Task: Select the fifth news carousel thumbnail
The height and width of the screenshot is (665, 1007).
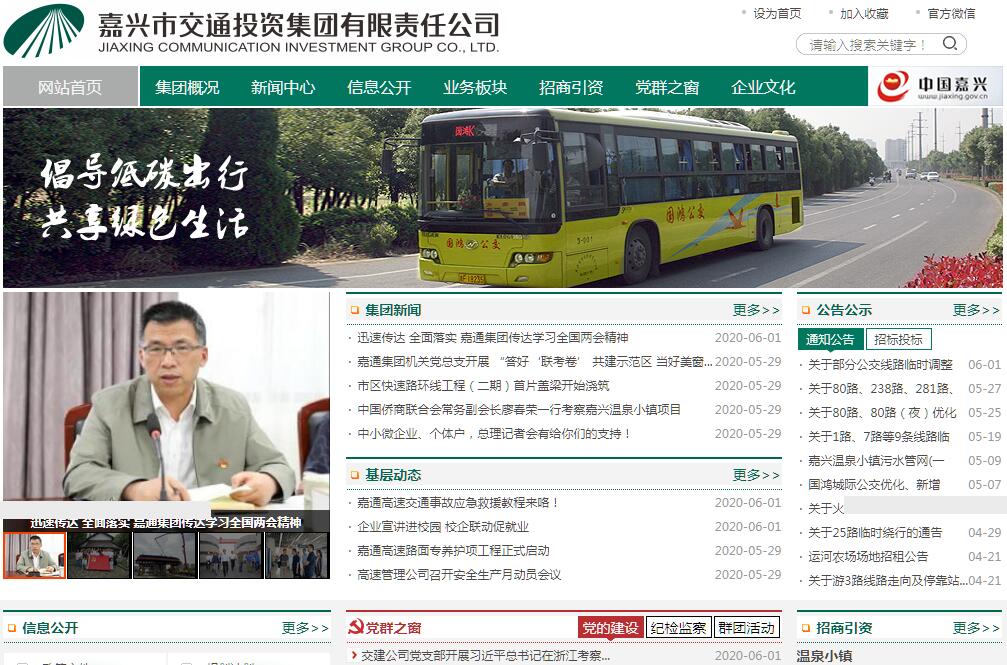Action: pos(297,556)
